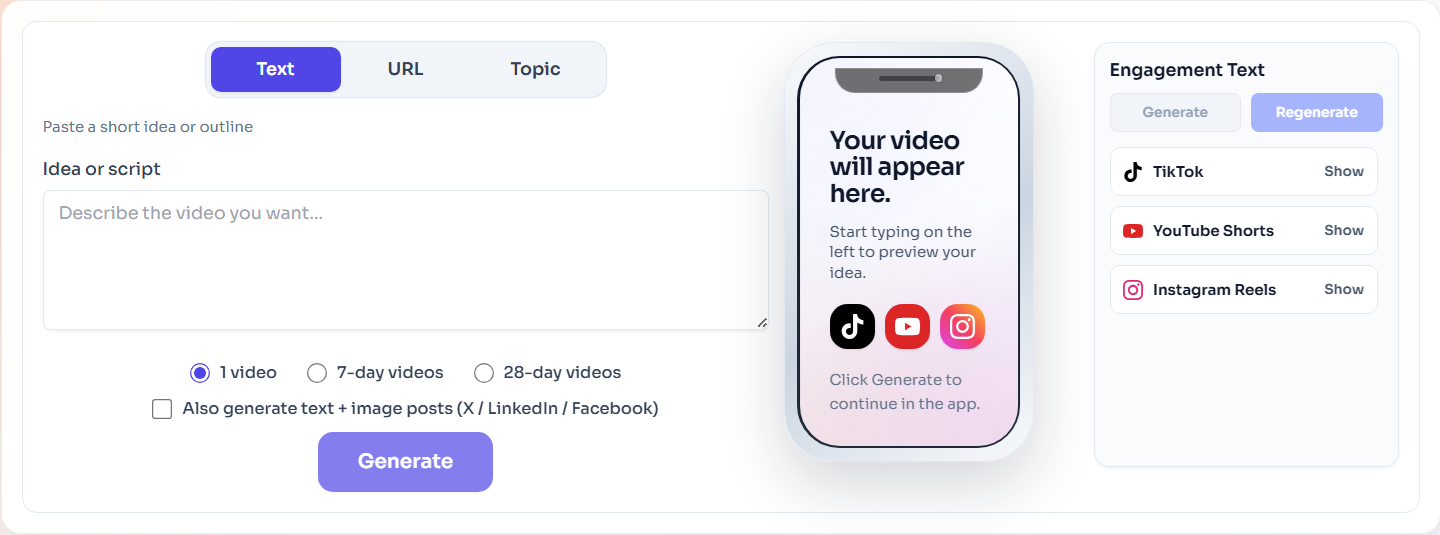The width and height of the screenshot is (1440, 535).
Task: Click the Instagram icon in phone preview
Action: (962, 327)
